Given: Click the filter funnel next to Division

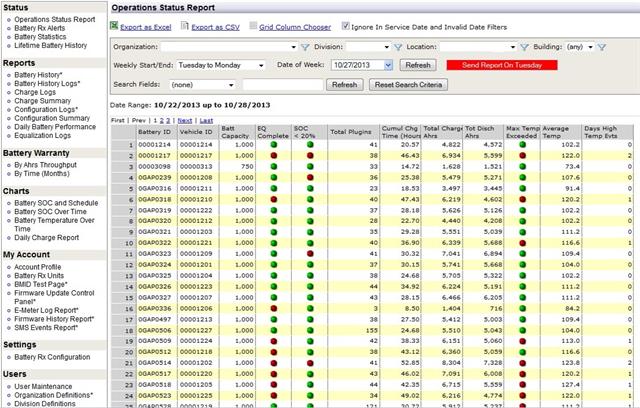Looking at the screenshot, I should [396, 47].
